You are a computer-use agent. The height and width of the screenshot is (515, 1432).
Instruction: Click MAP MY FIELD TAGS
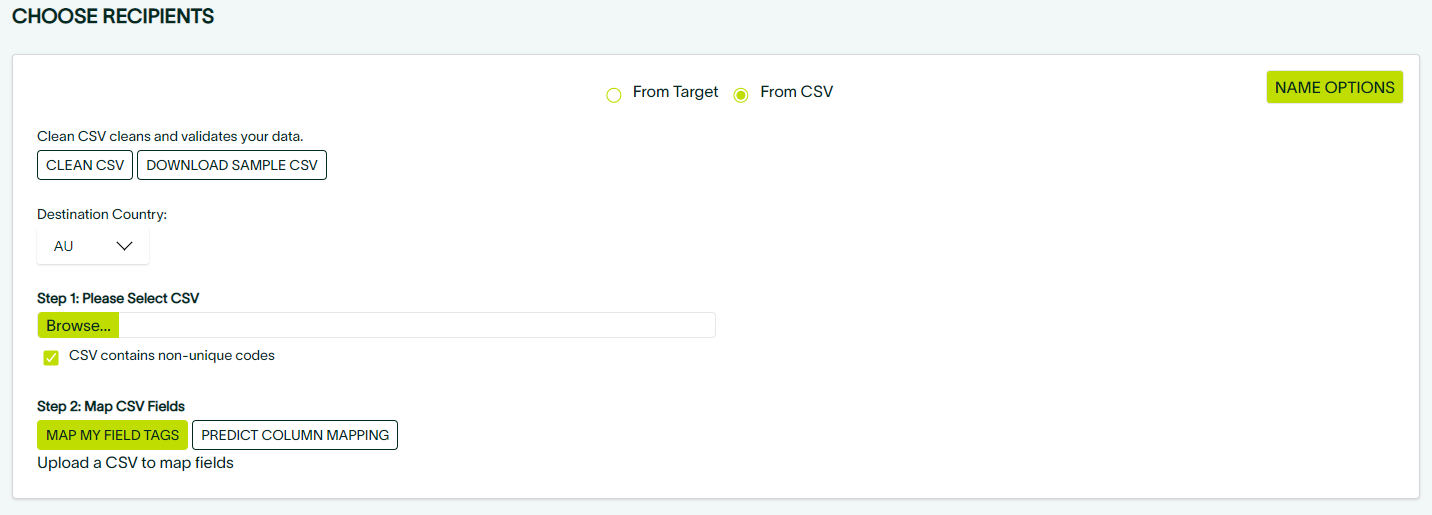(112, 435)
